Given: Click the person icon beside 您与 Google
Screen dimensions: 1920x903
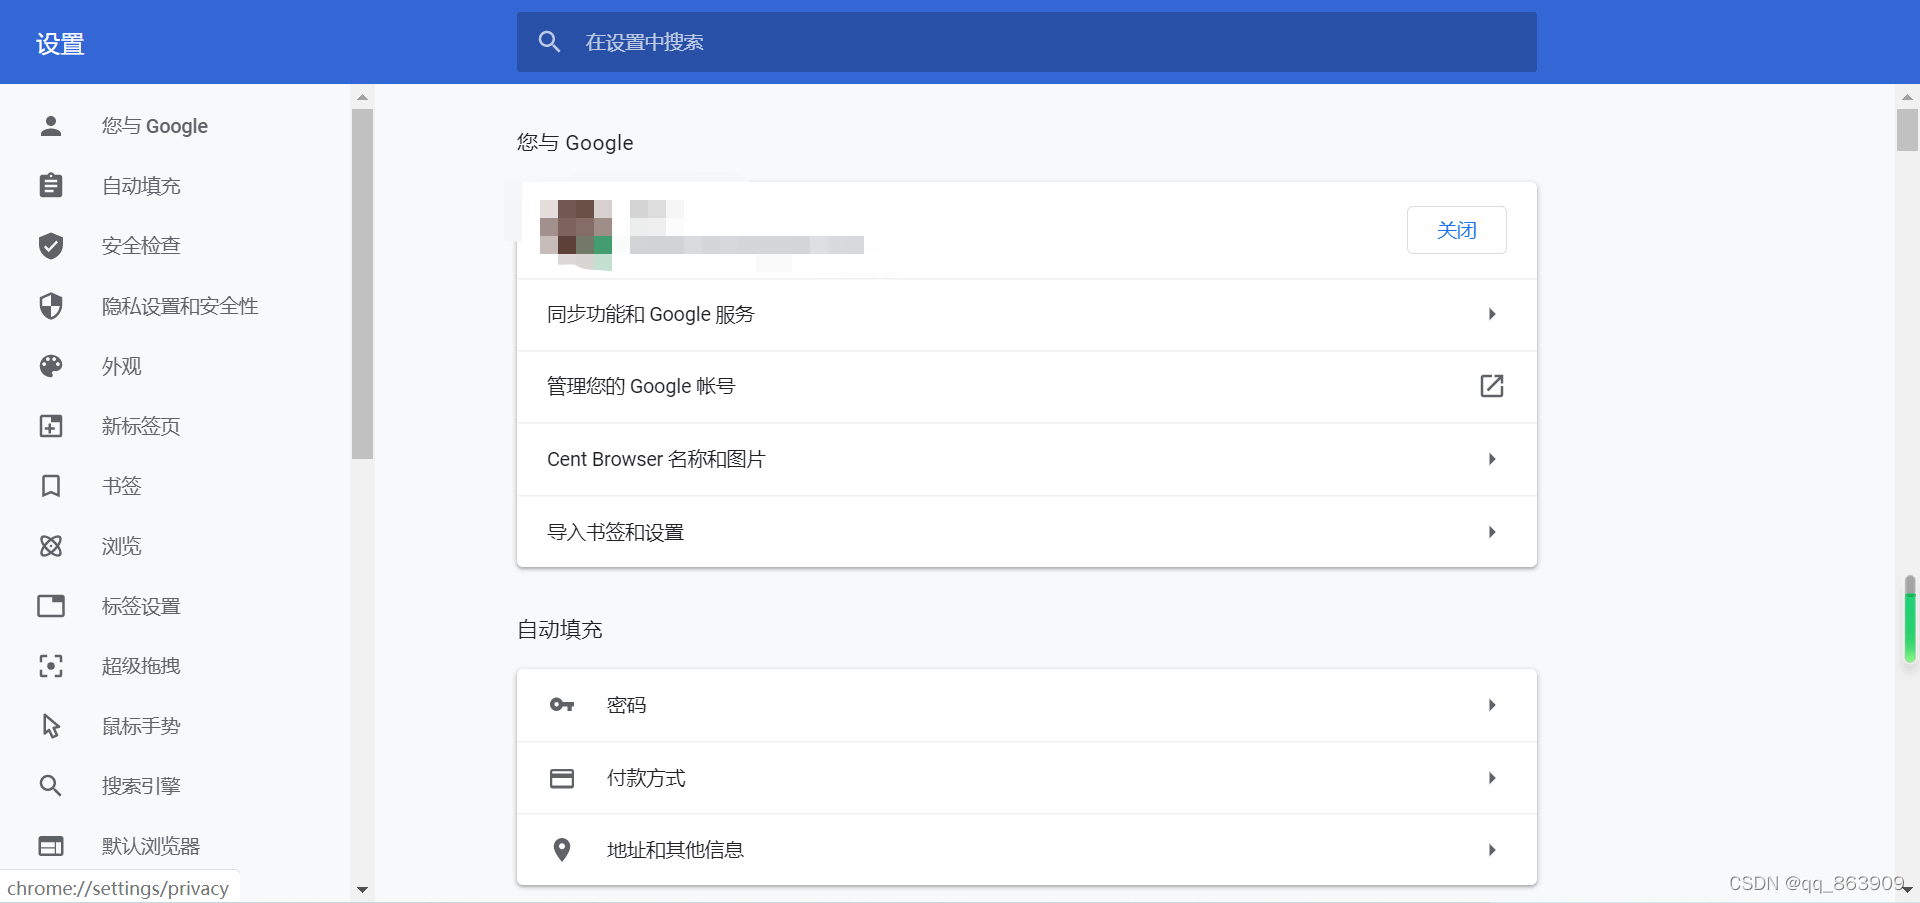Looking at the screenshot, I should (51, 126).
